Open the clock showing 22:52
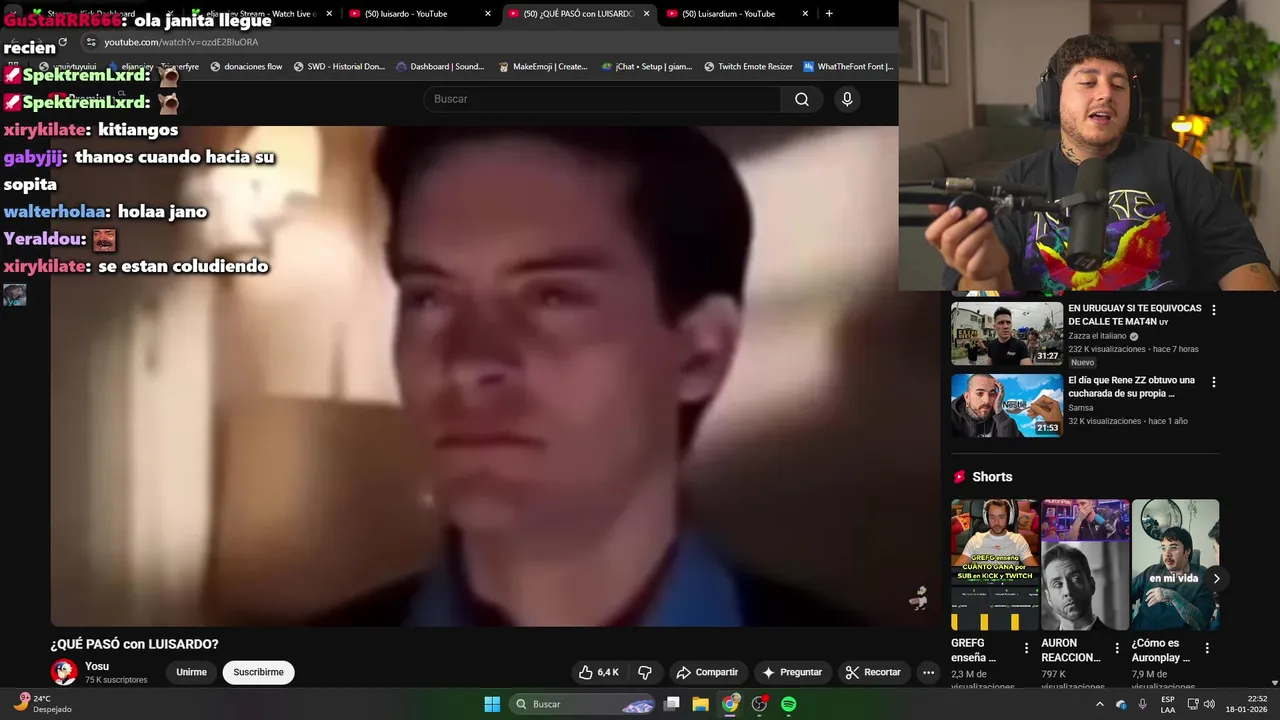 coord(1249,704)
